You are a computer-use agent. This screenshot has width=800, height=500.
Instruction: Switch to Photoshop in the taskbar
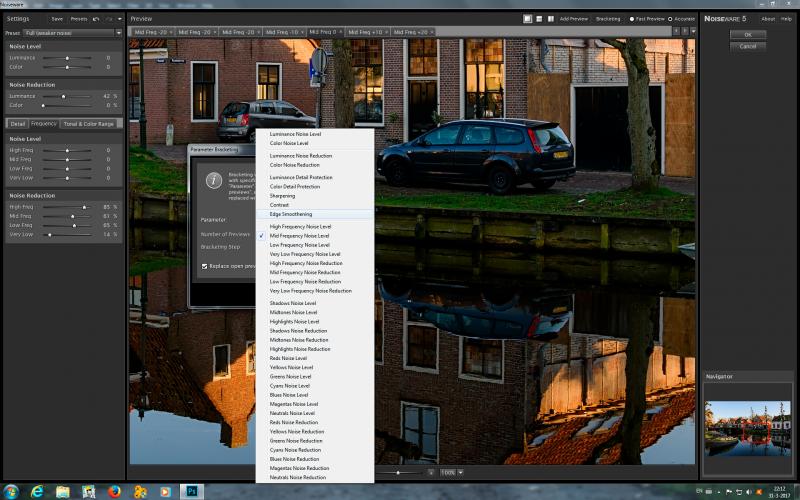(x=192, y=491)
